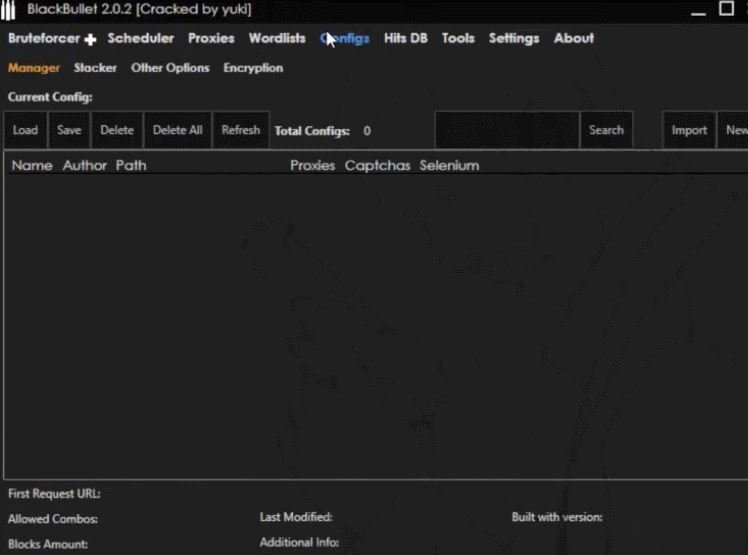Viewport: 748px width, 555px height.
Task: Sort by the Proxies column header
Action: (312, 166)
